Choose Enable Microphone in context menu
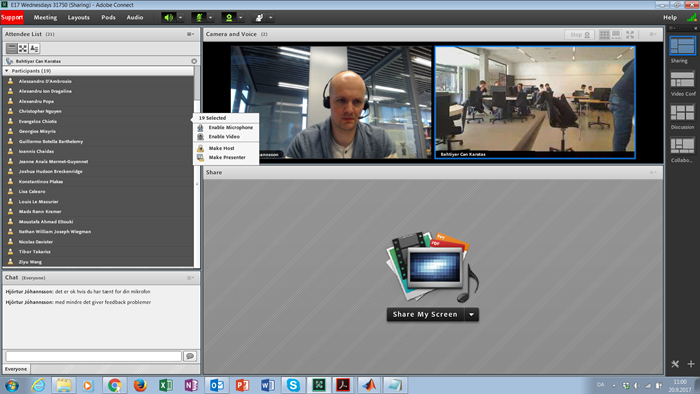 click(x=226, y=128)
